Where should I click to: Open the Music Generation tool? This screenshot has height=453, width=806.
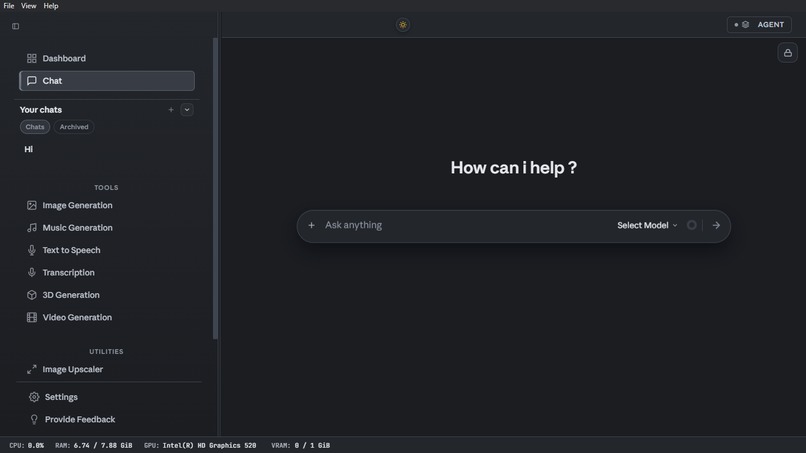click(x=107, y=228)
